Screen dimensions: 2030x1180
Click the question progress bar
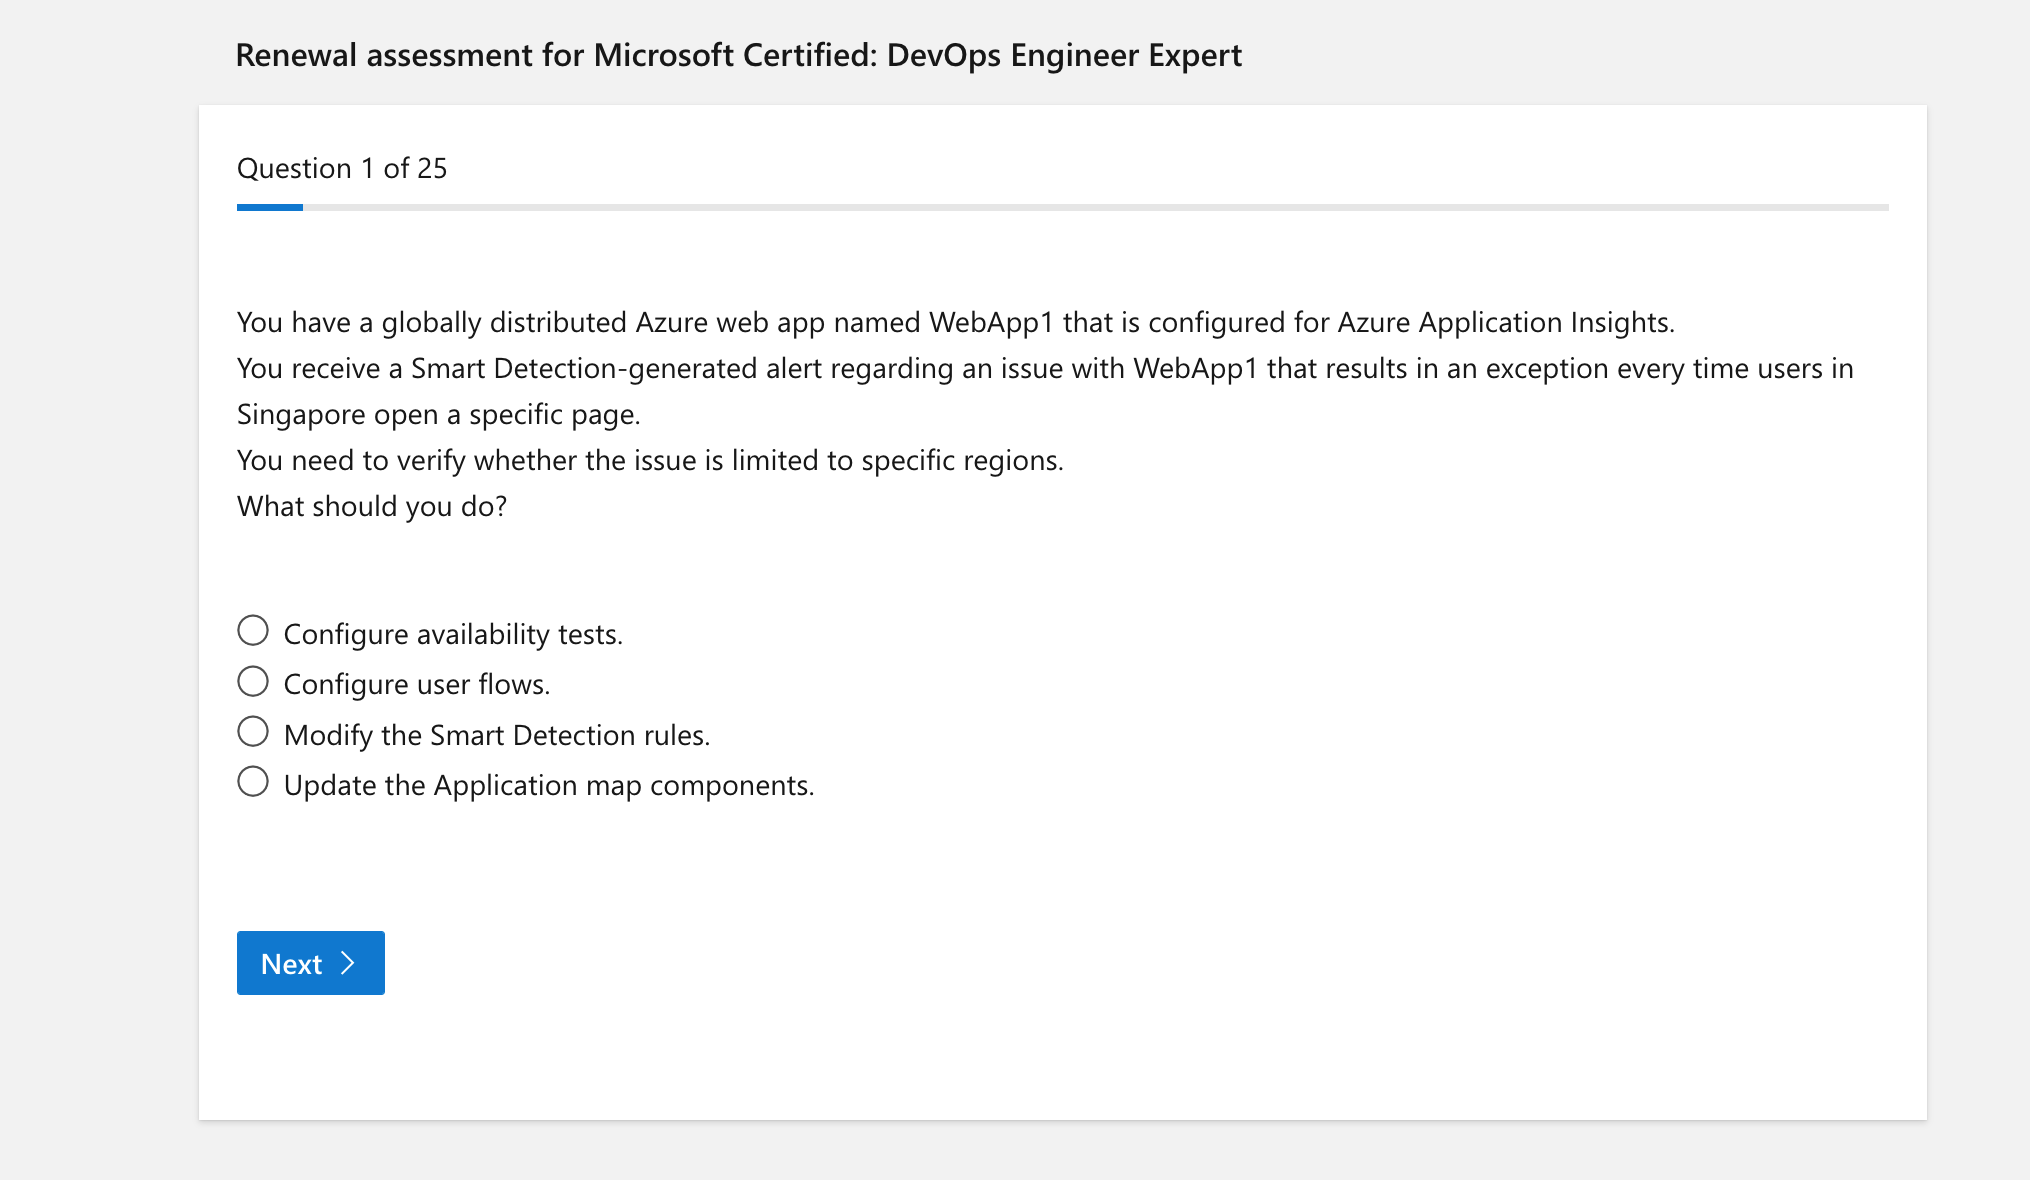tap(1062, 207)
